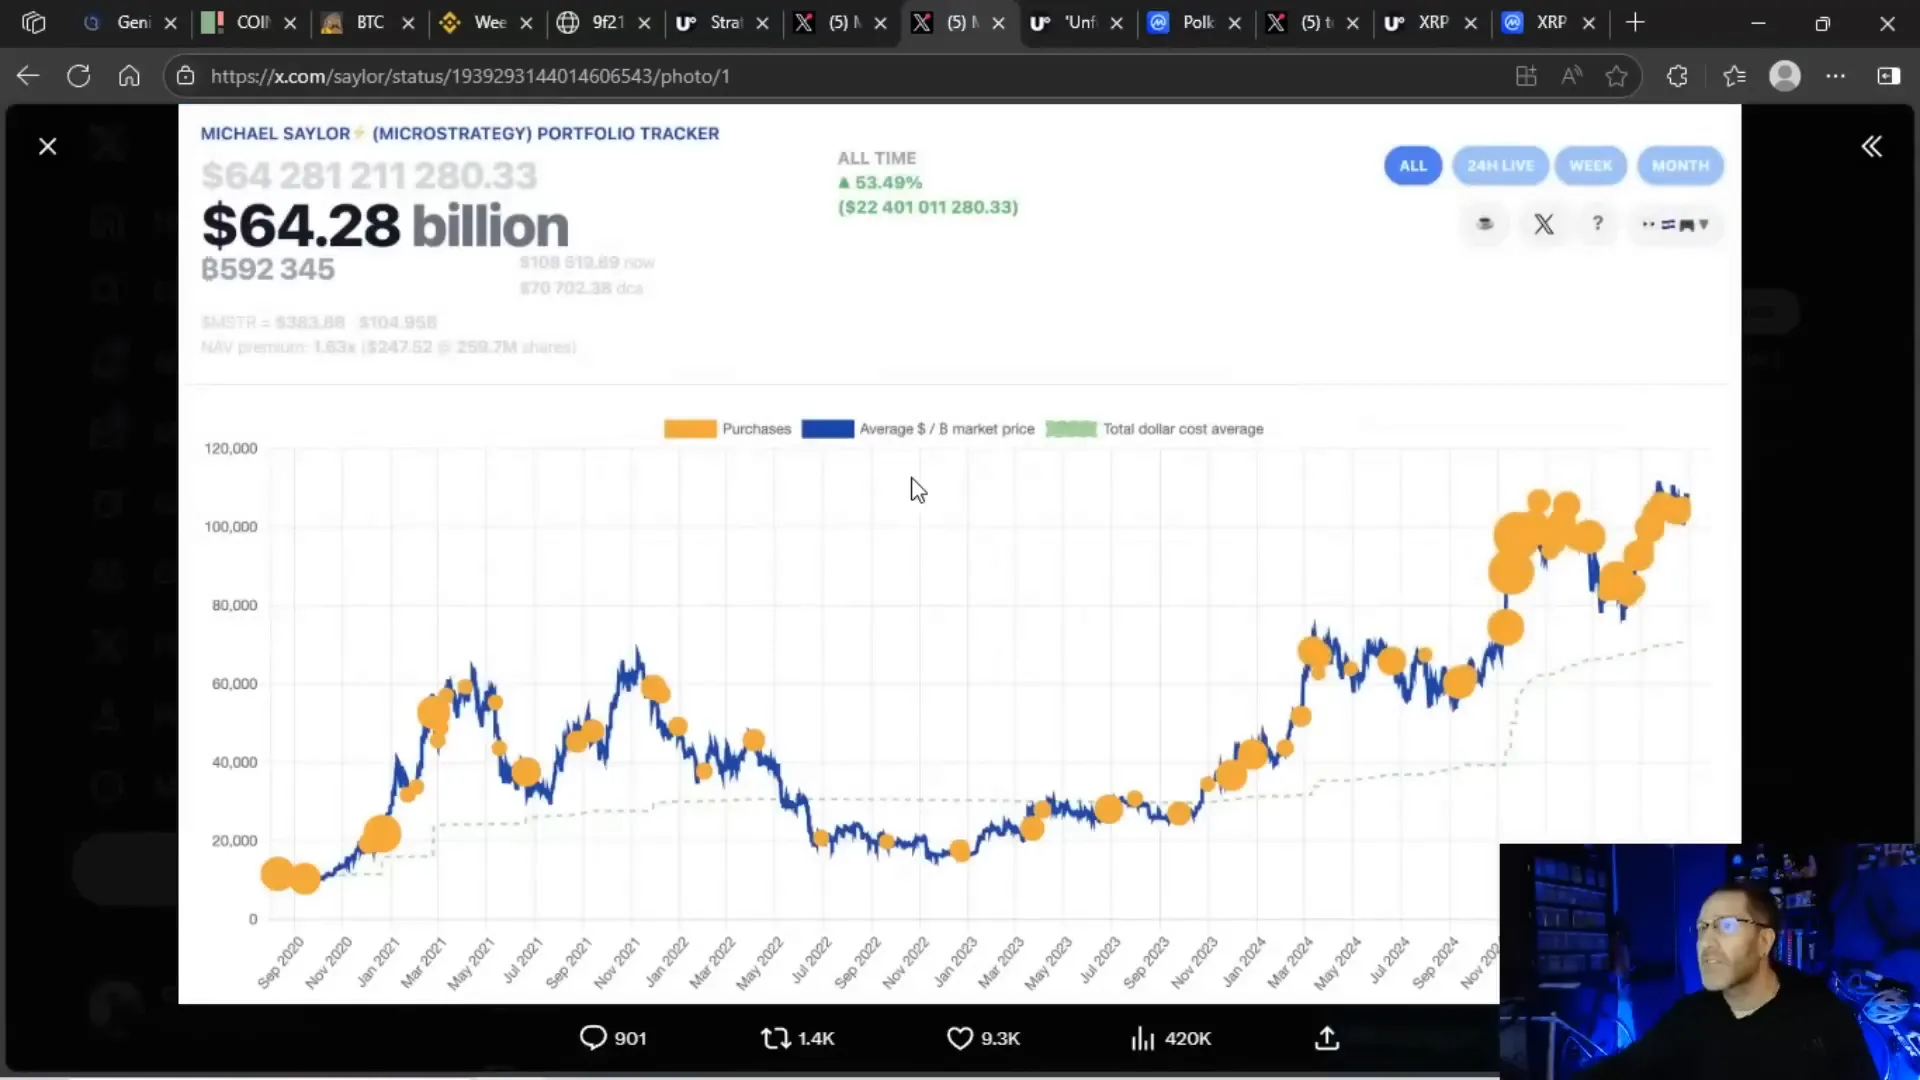Close the 9f21 tab

coord(644,23)
